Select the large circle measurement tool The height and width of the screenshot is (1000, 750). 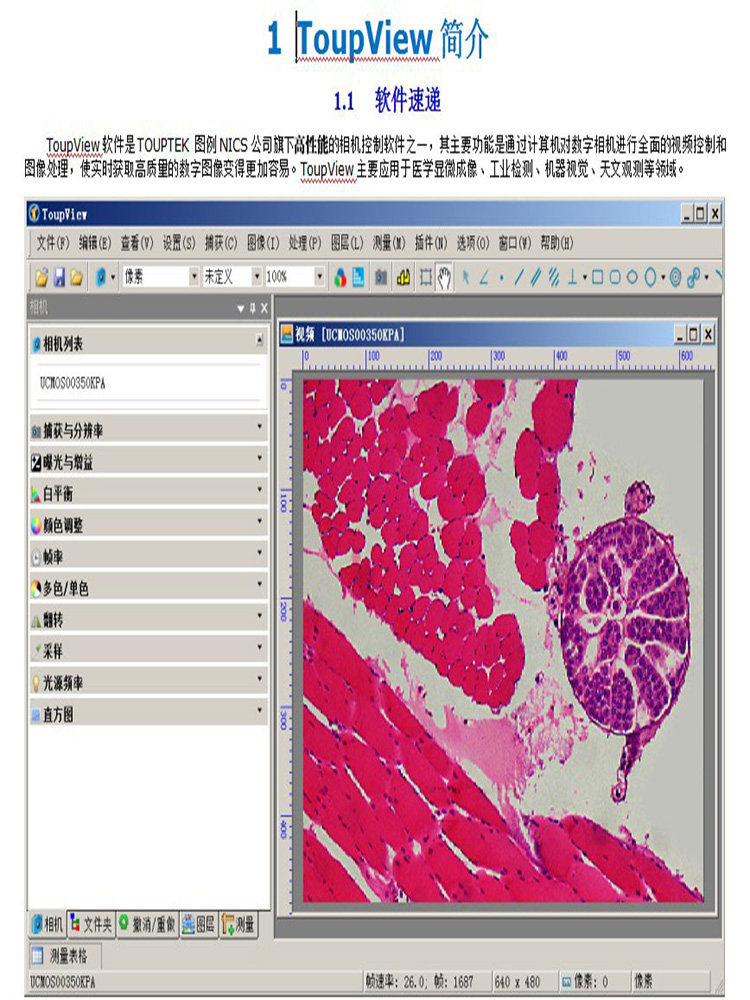[650, 277]
